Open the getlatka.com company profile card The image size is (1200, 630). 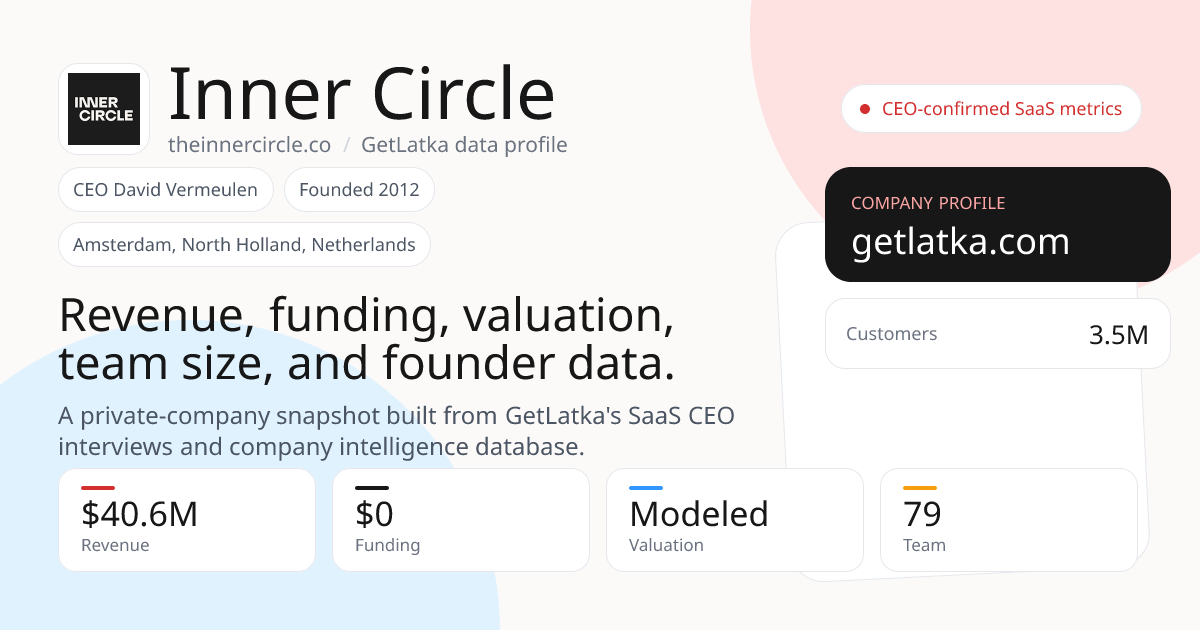[x=998, y=224]
